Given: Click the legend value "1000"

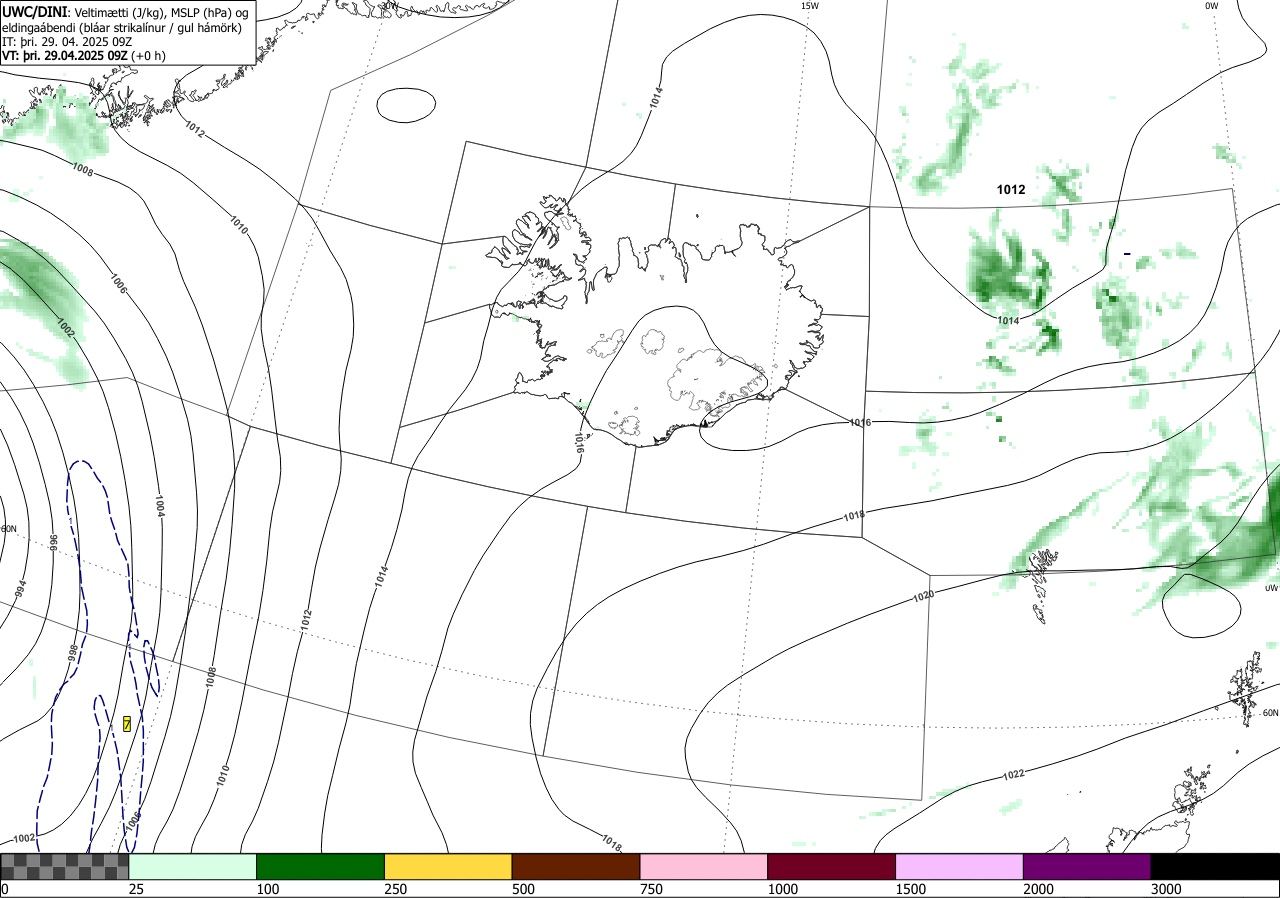Looking at the screenshot, I should [782, 889].
